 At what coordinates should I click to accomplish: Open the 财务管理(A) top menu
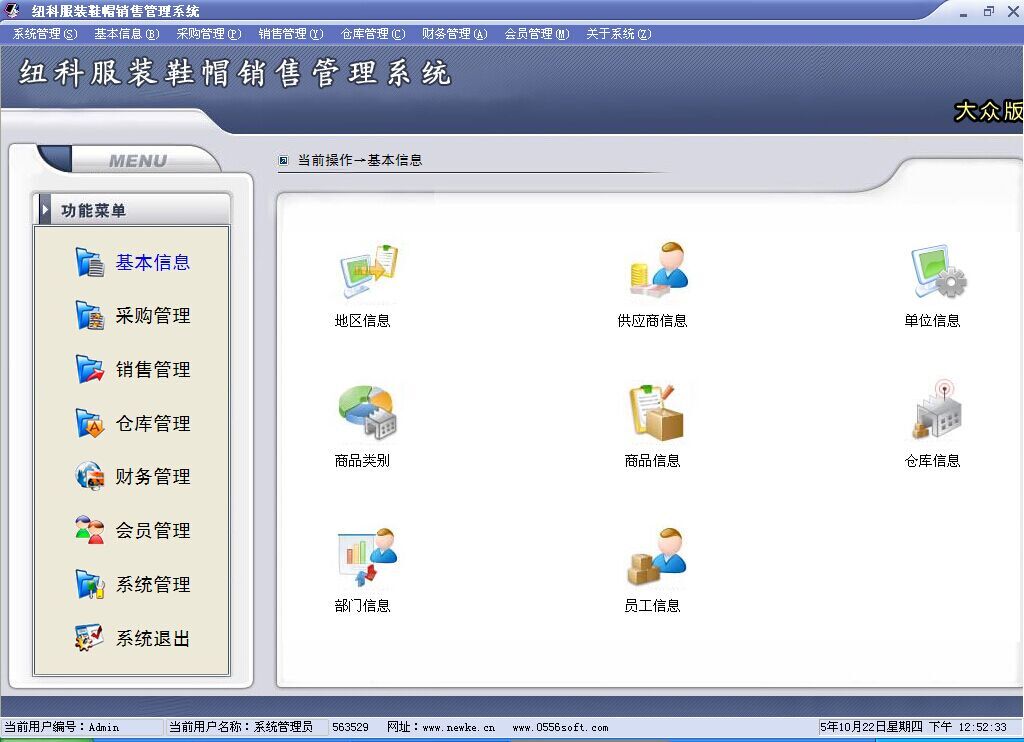pyautogui.click(x=455, y=34)
